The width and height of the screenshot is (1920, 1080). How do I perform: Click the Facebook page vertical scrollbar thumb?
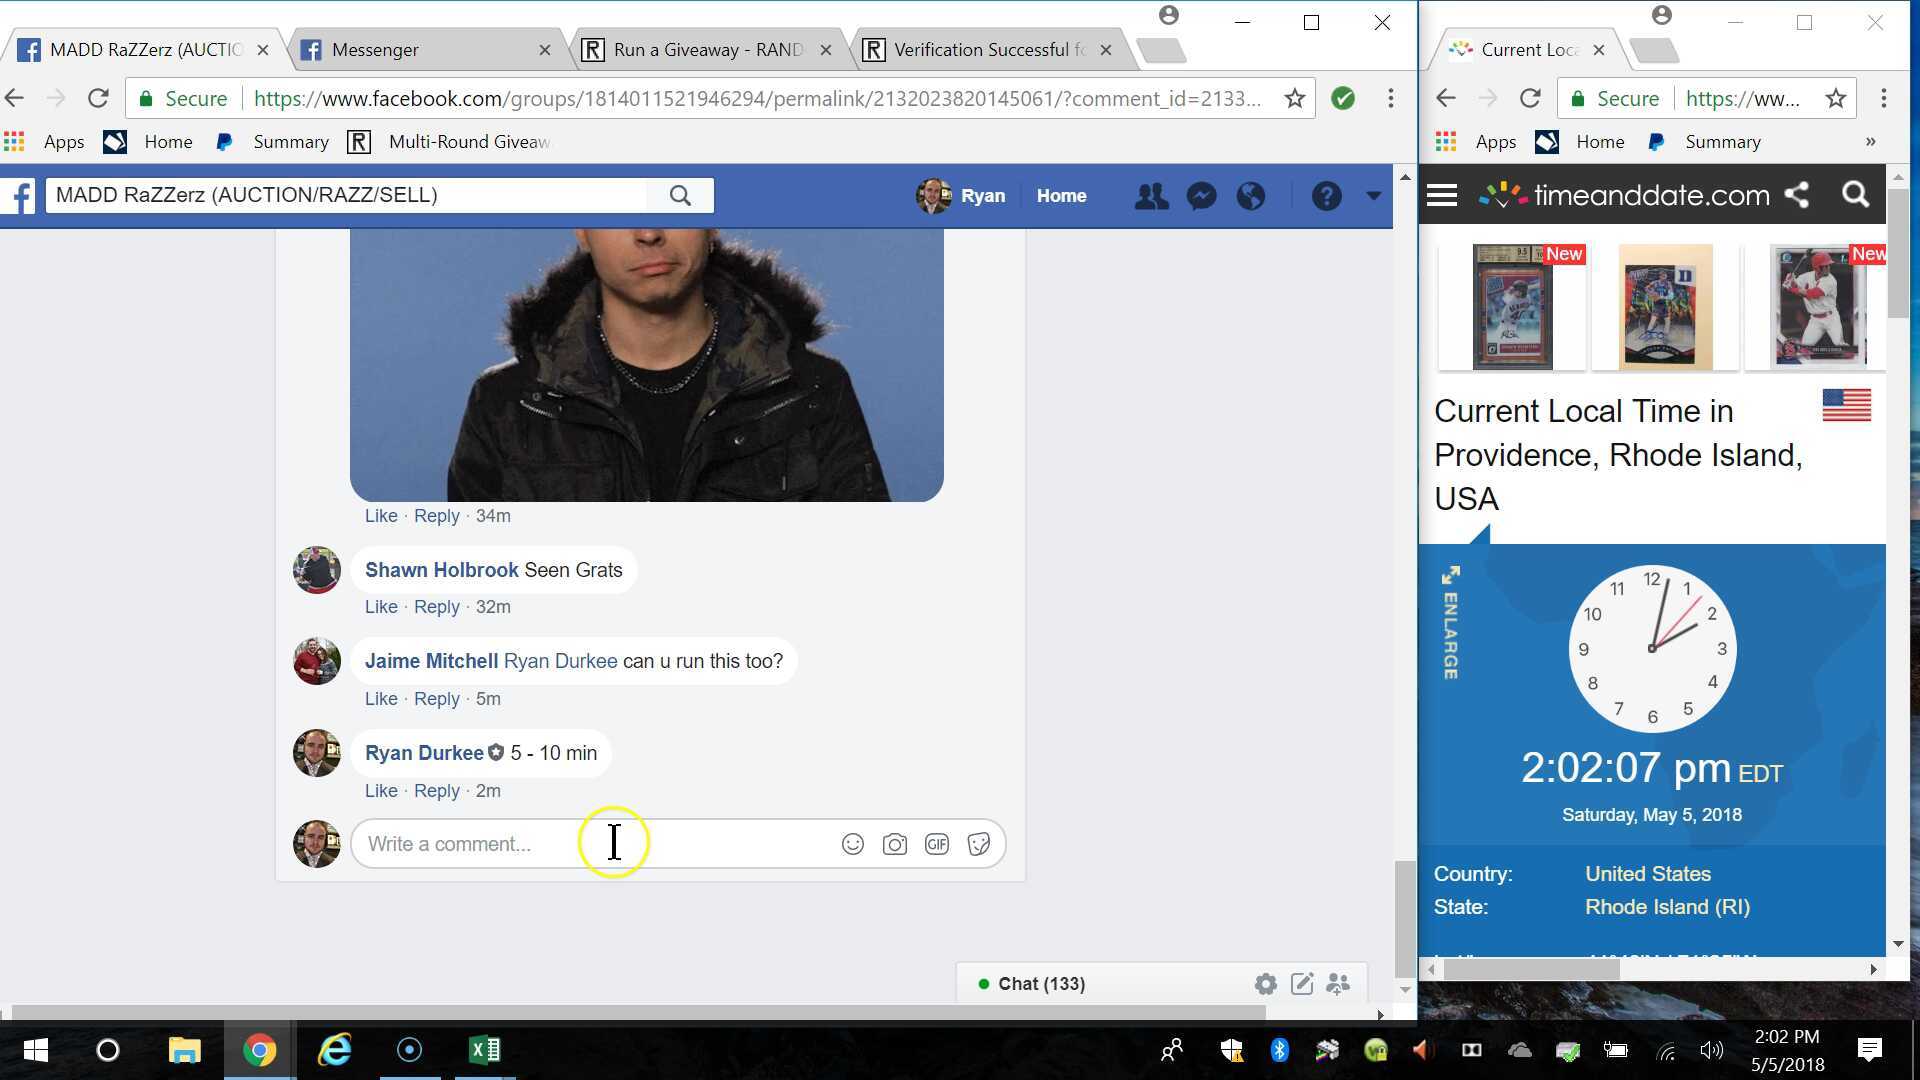[1404, 918]
